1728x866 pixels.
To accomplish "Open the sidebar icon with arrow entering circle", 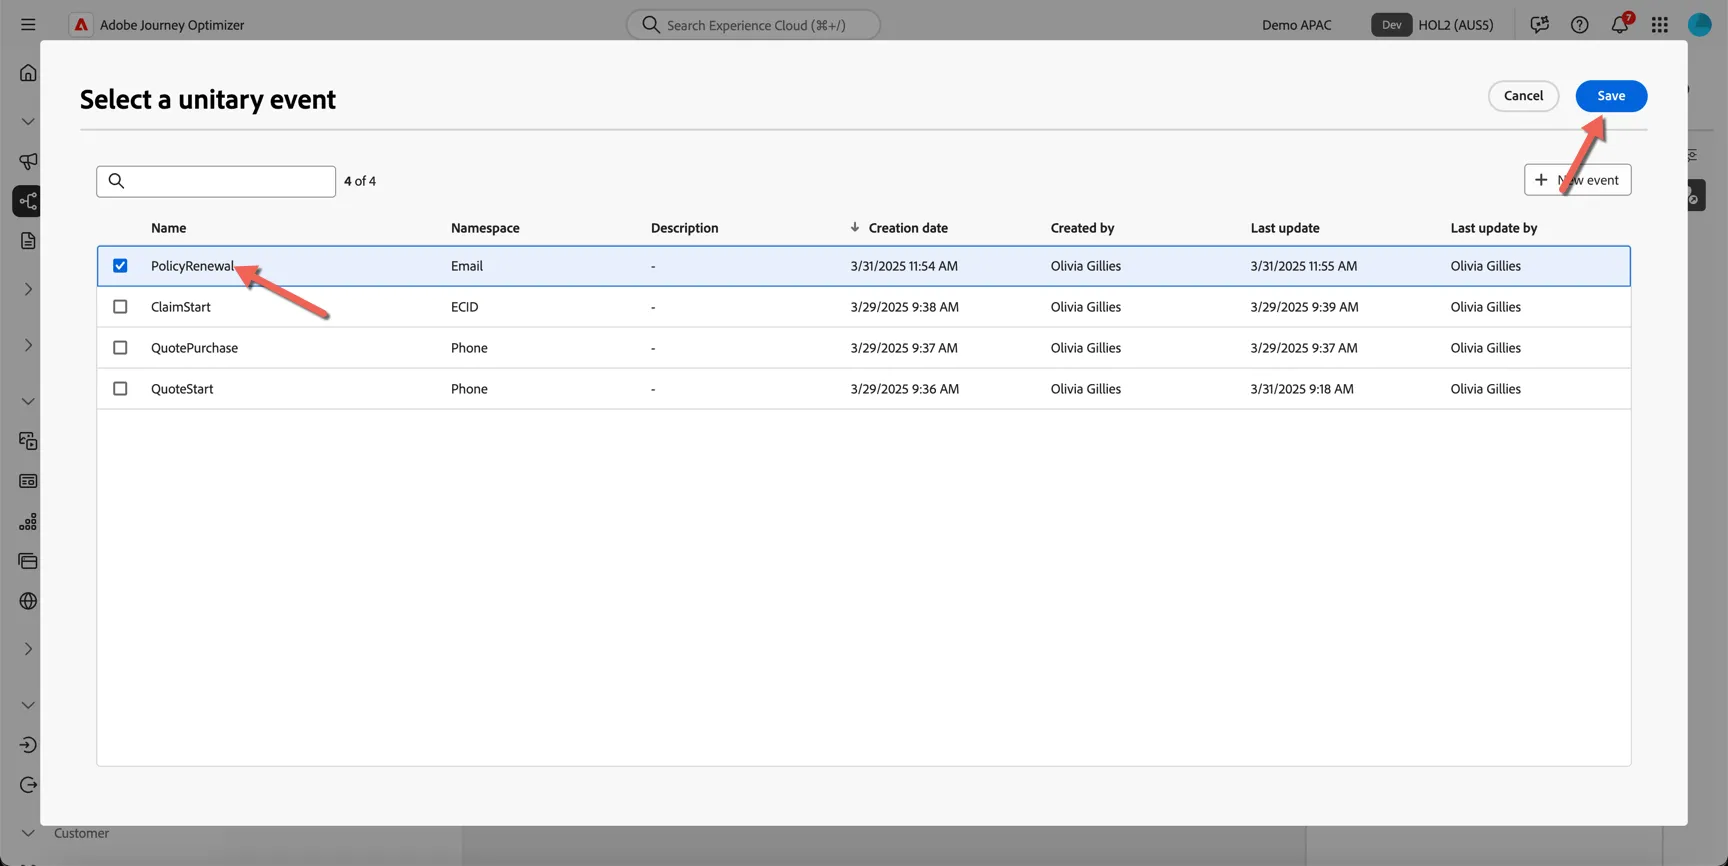I will [x=28, y=745].
